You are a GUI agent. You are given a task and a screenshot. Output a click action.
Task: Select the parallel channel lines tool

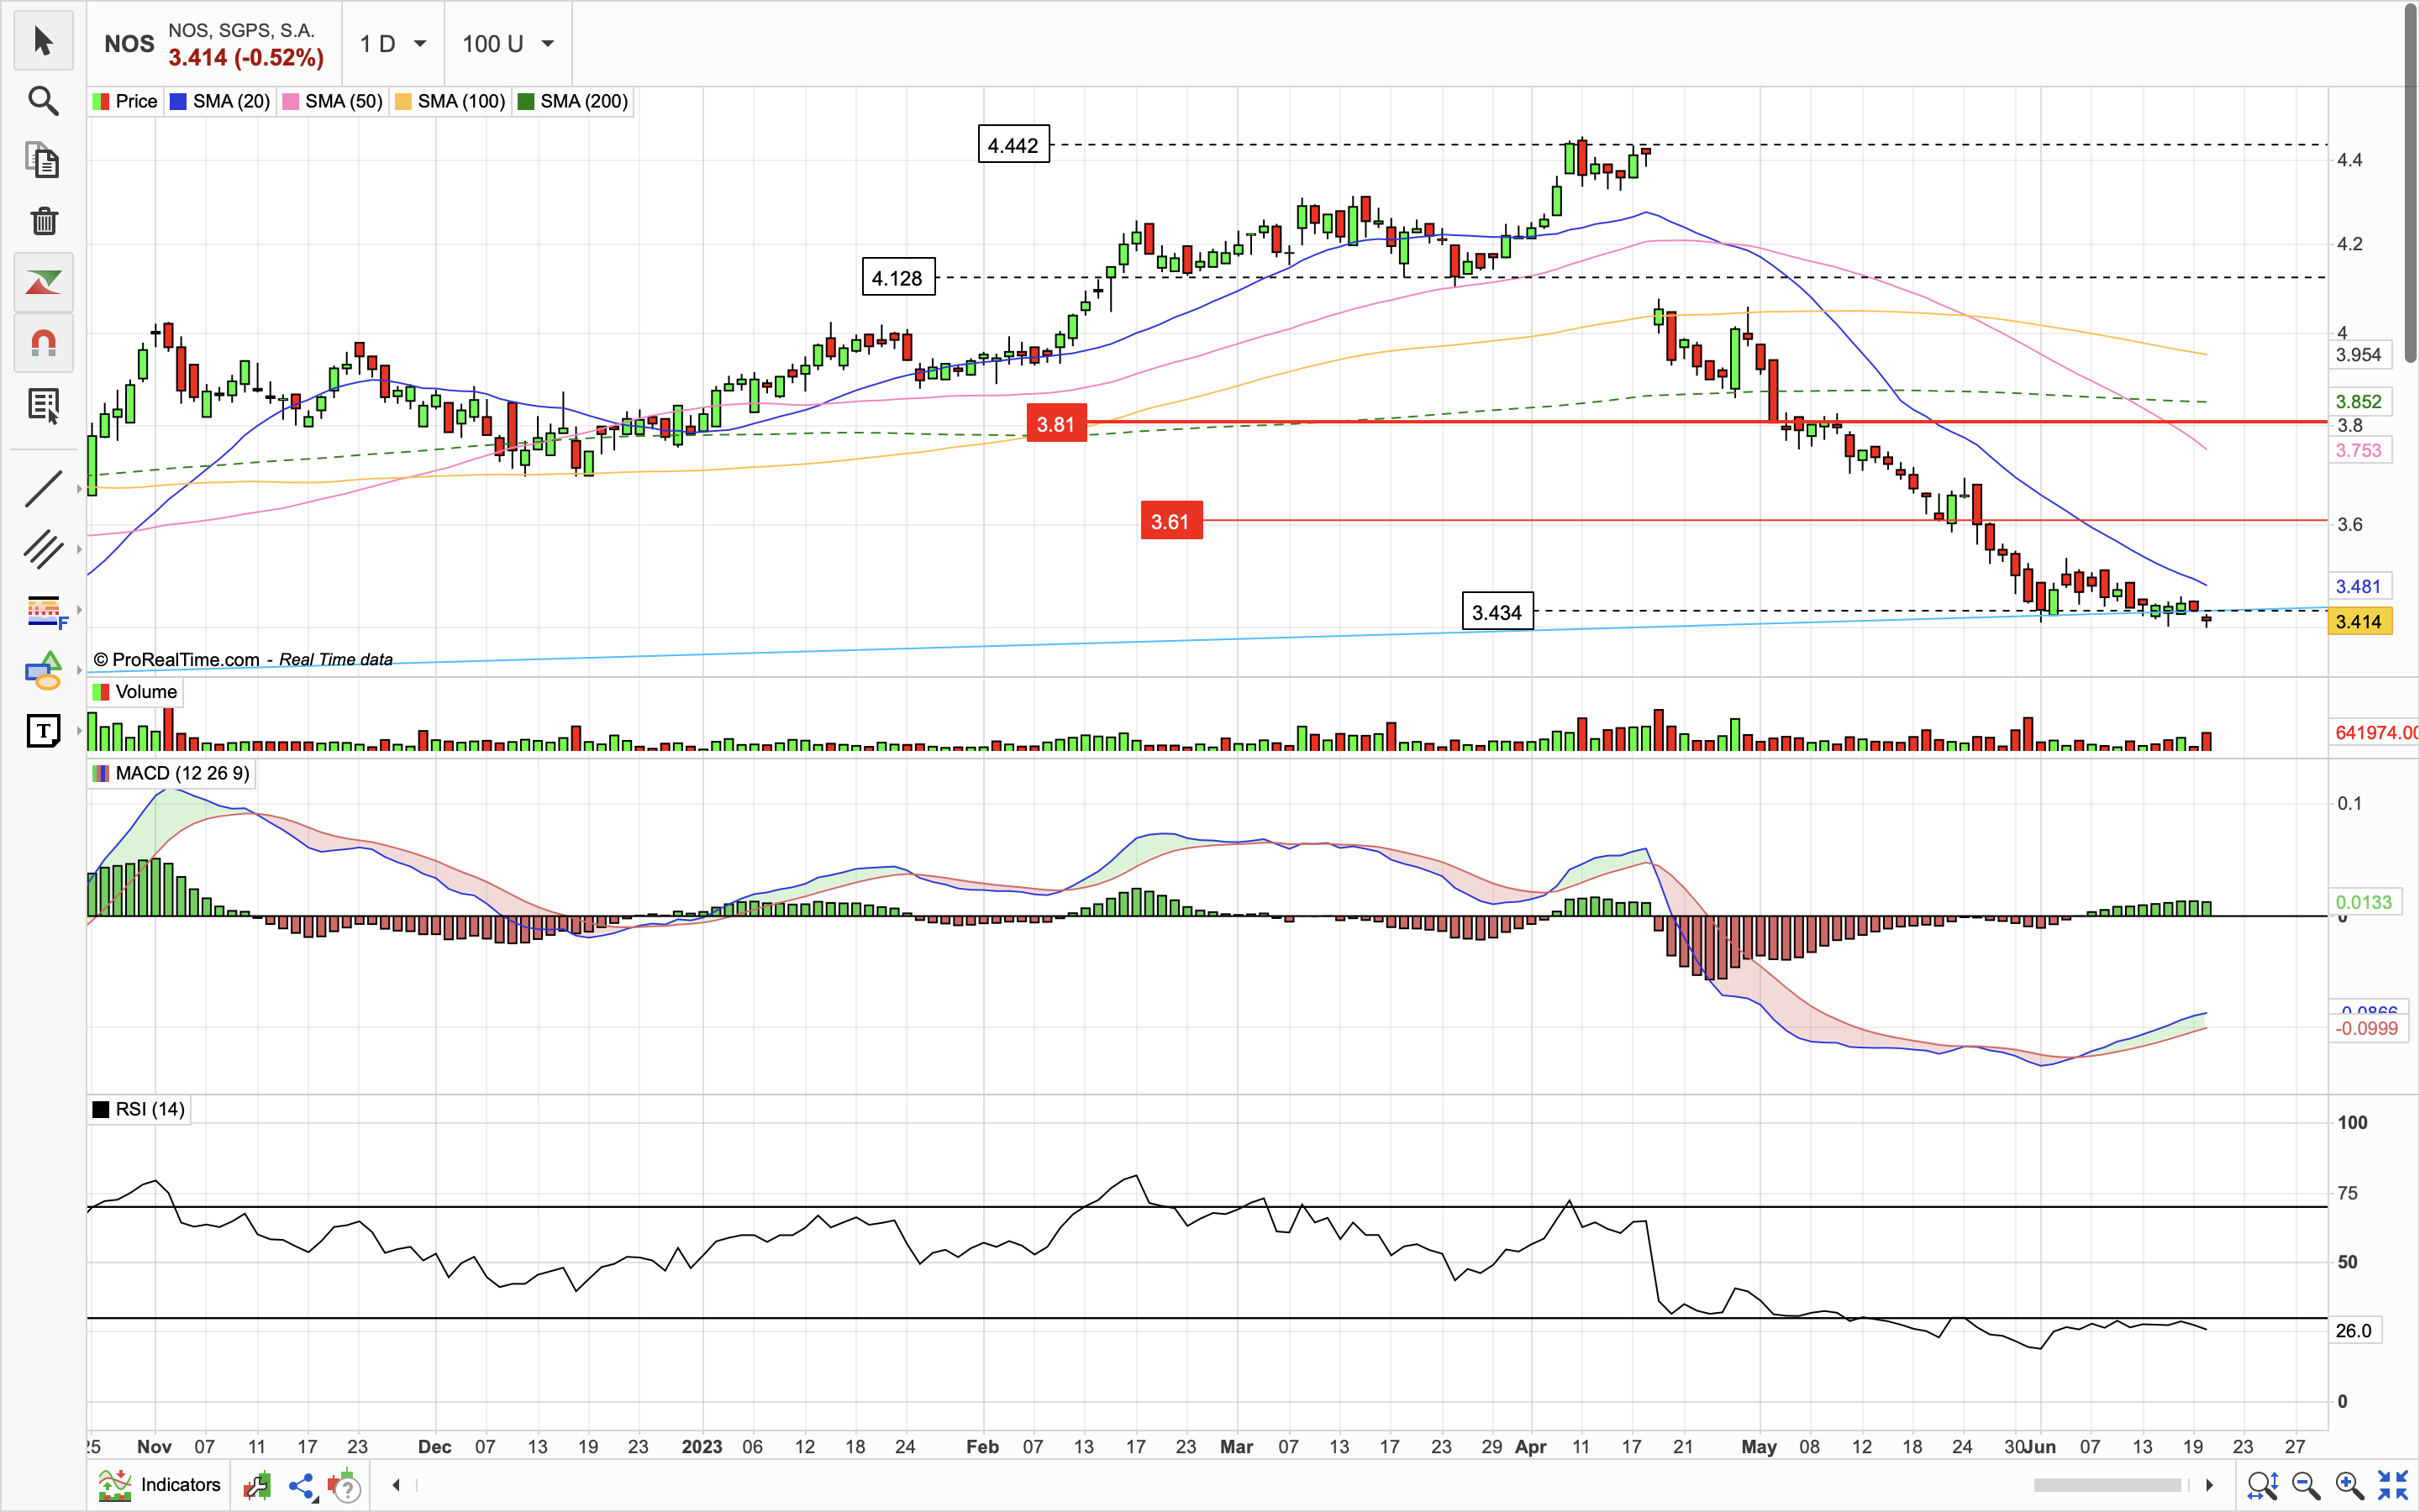click(43, 549)
